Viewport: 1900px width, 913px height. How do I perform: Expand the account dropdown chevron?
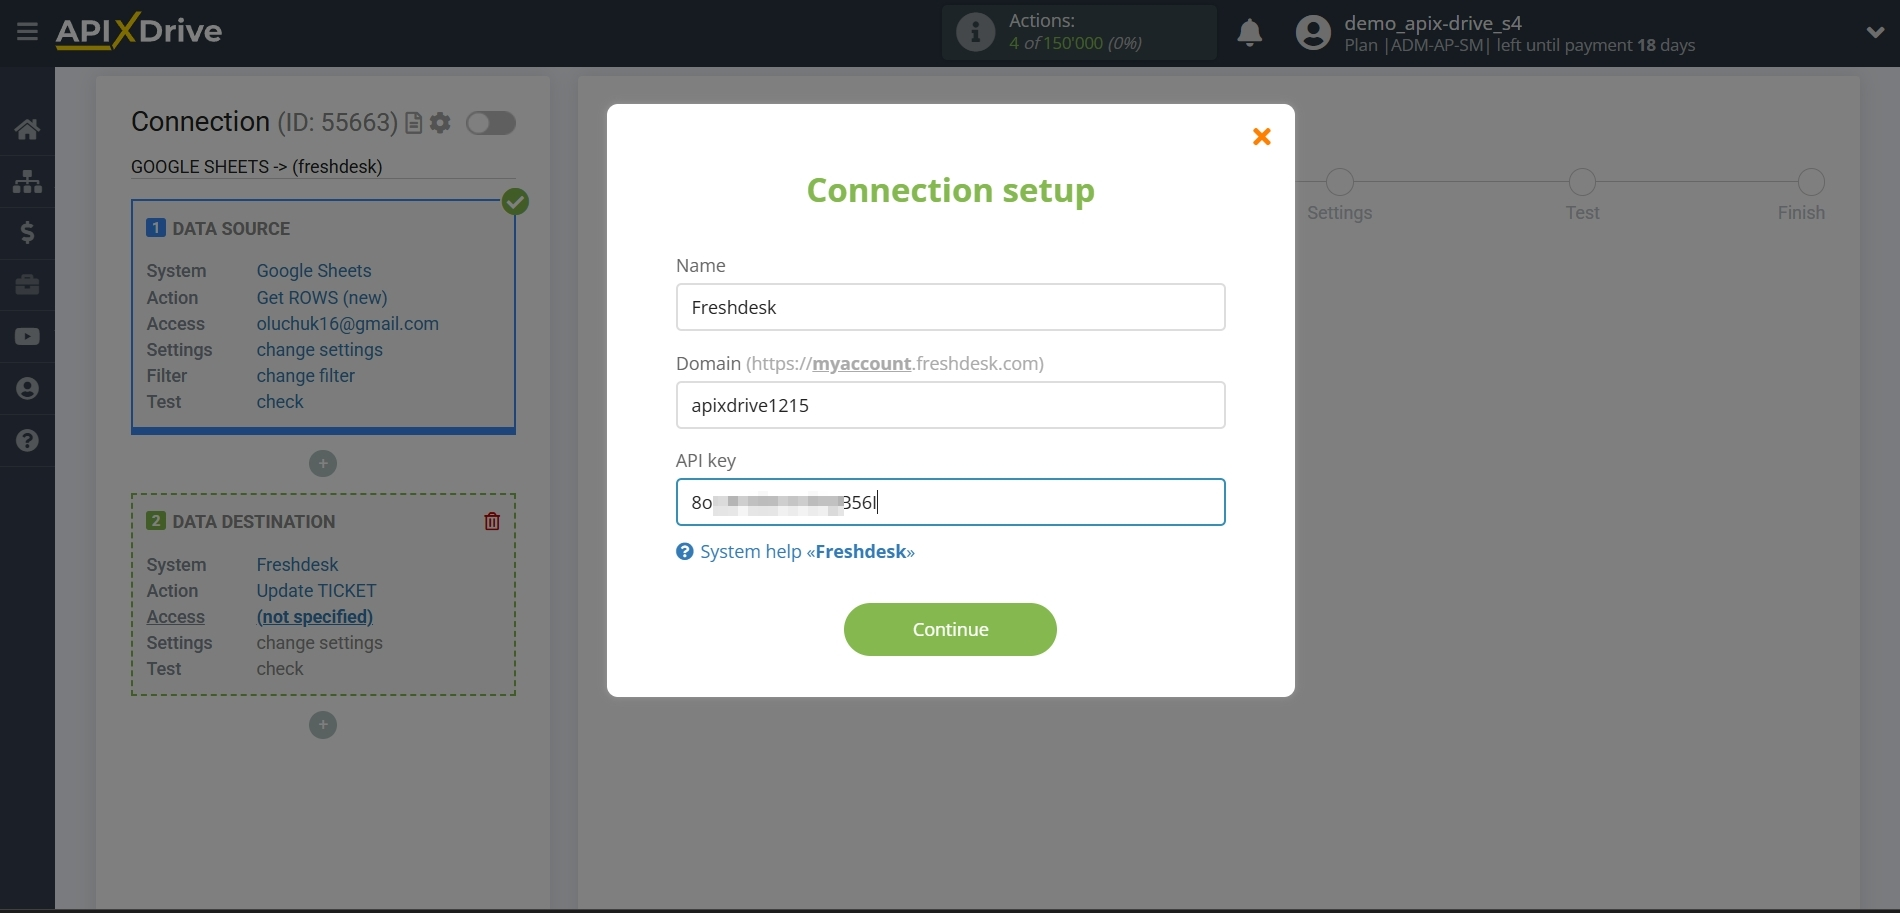1875,32
